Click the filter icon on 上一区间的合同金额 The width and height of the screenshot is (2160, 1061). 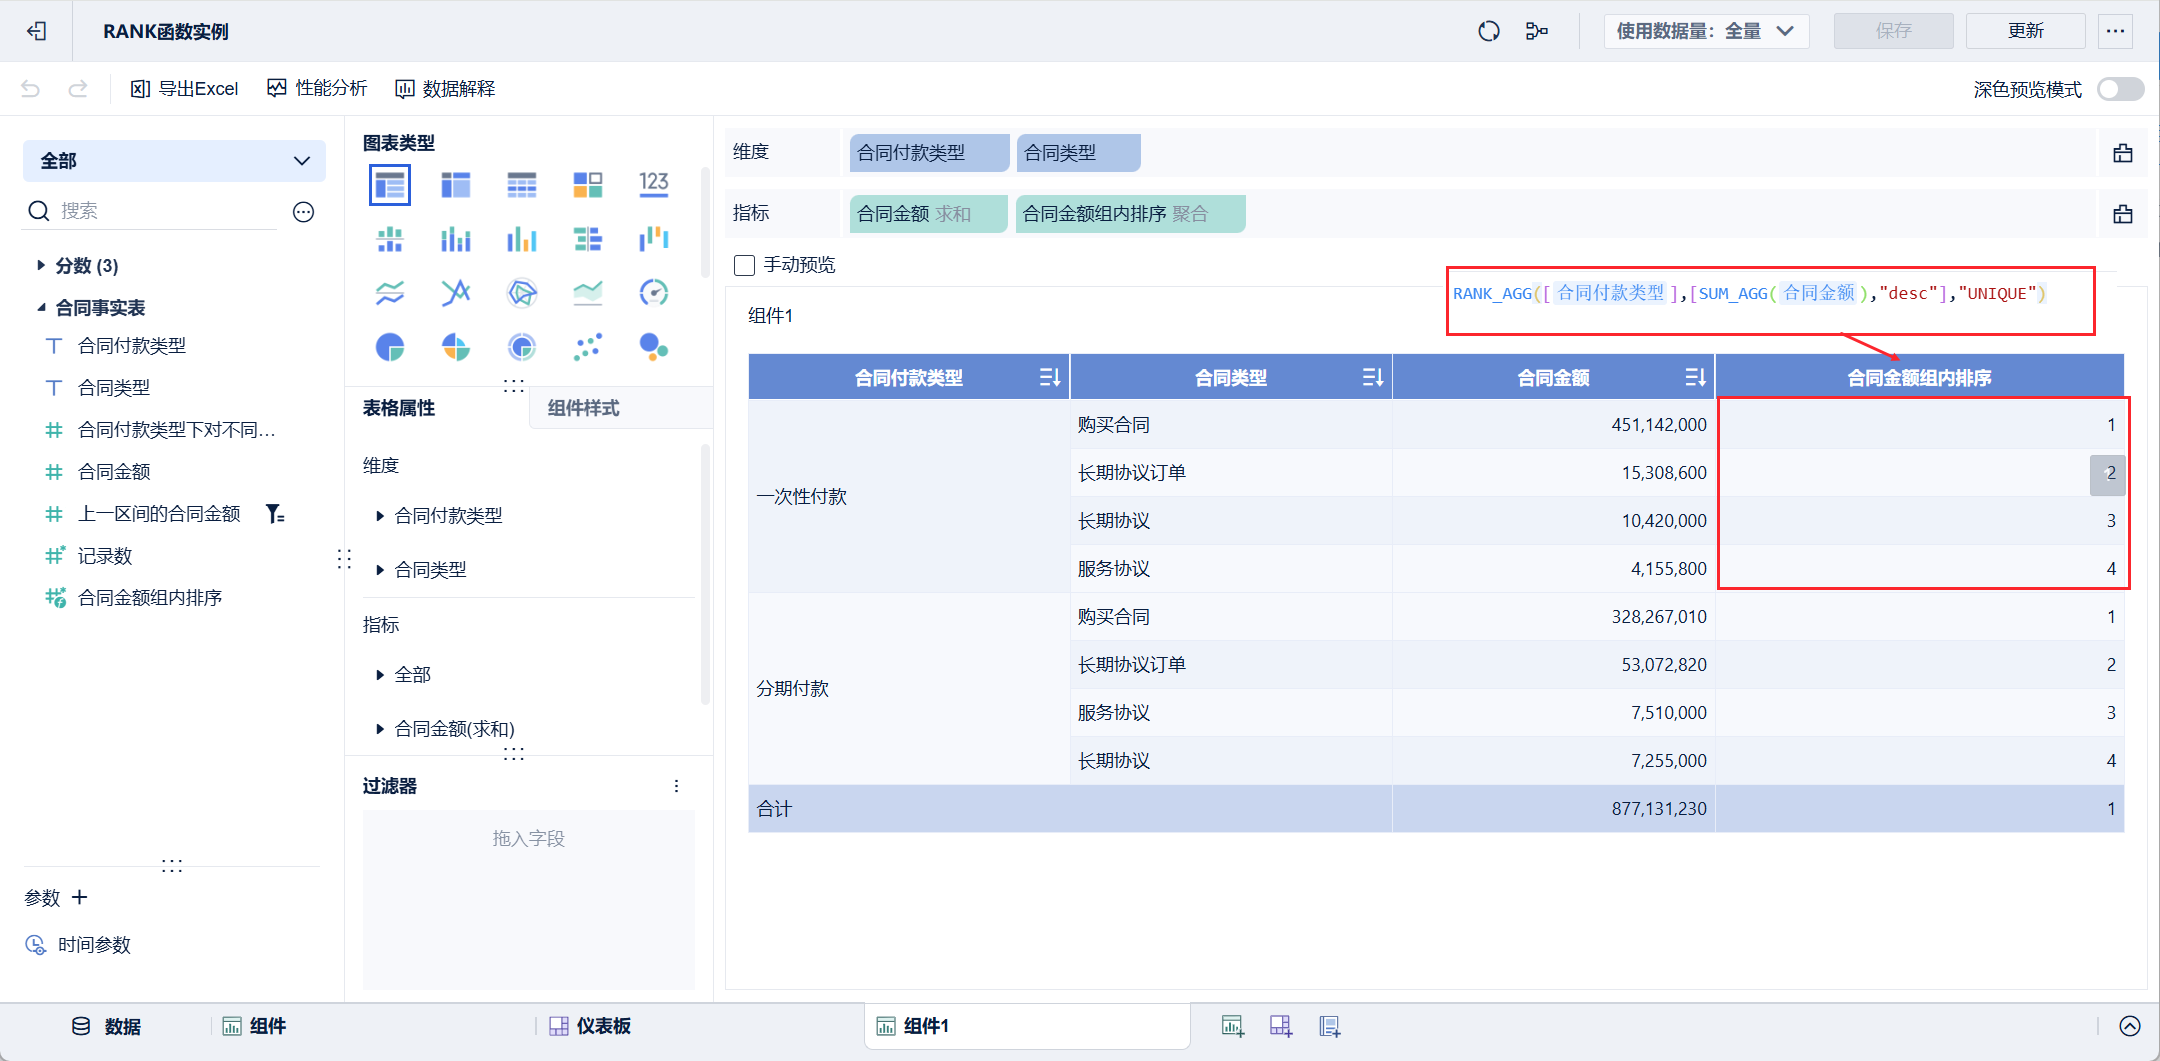pyautogui.click(x=275, y=514)
